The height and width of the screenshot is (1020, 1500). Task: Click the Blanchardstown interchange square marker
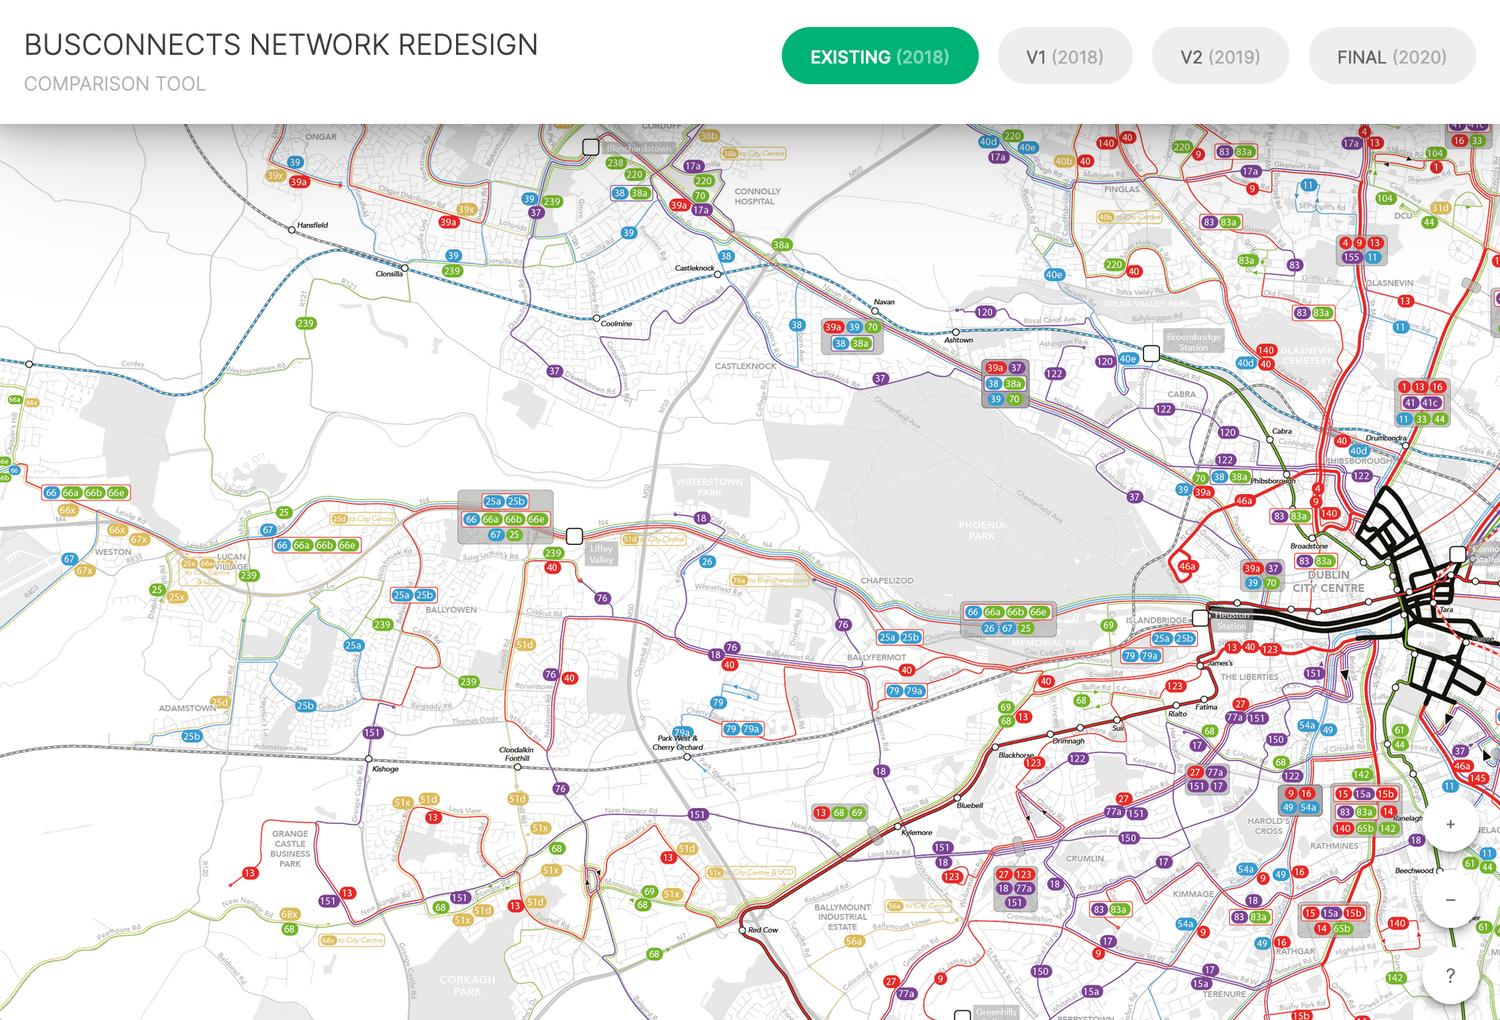pos(591,147)
